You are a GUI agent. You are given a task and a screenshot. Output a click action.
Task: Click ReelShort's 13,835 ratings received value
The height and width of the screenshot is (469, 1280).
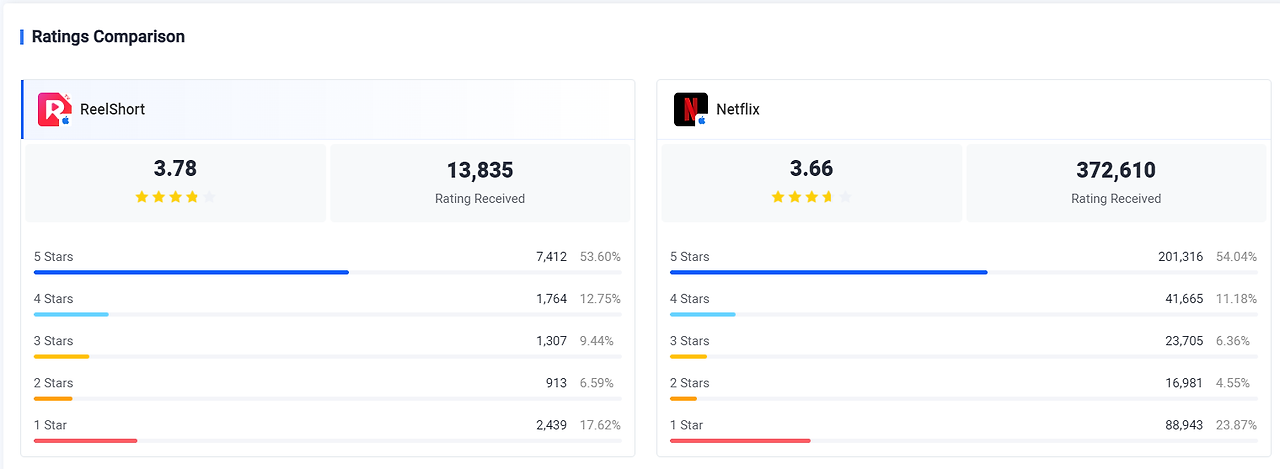(x=480, y=170)
